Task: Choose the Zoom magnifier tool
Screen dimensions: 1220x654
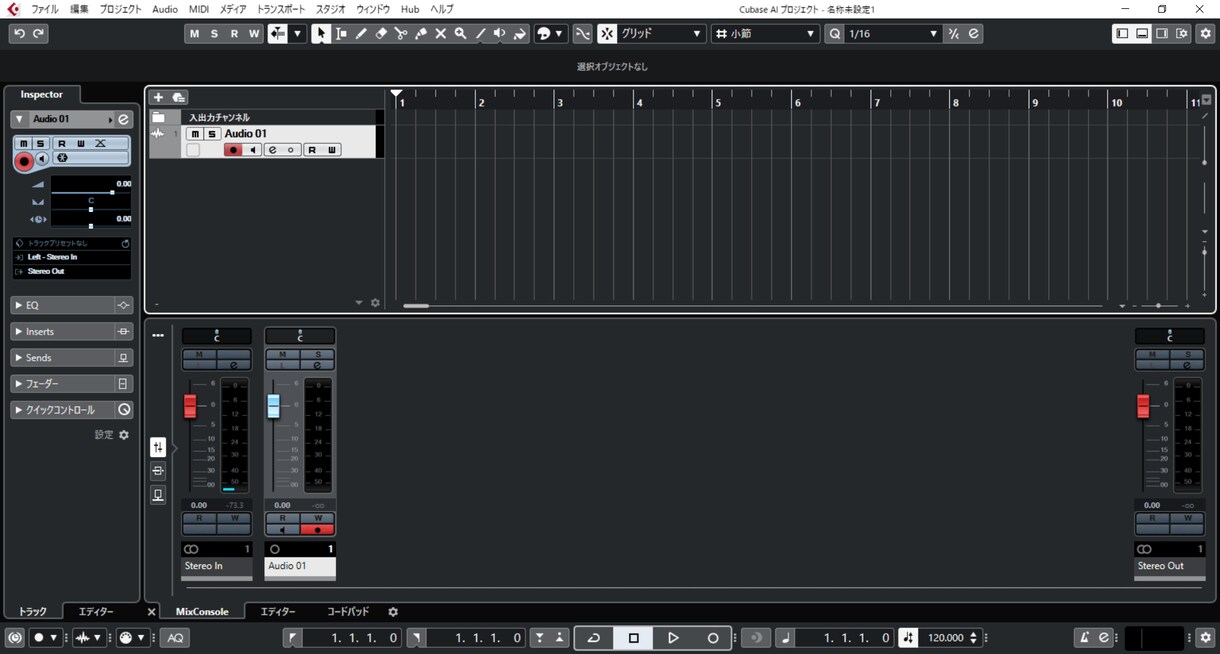Action: (x=460, y=34)
